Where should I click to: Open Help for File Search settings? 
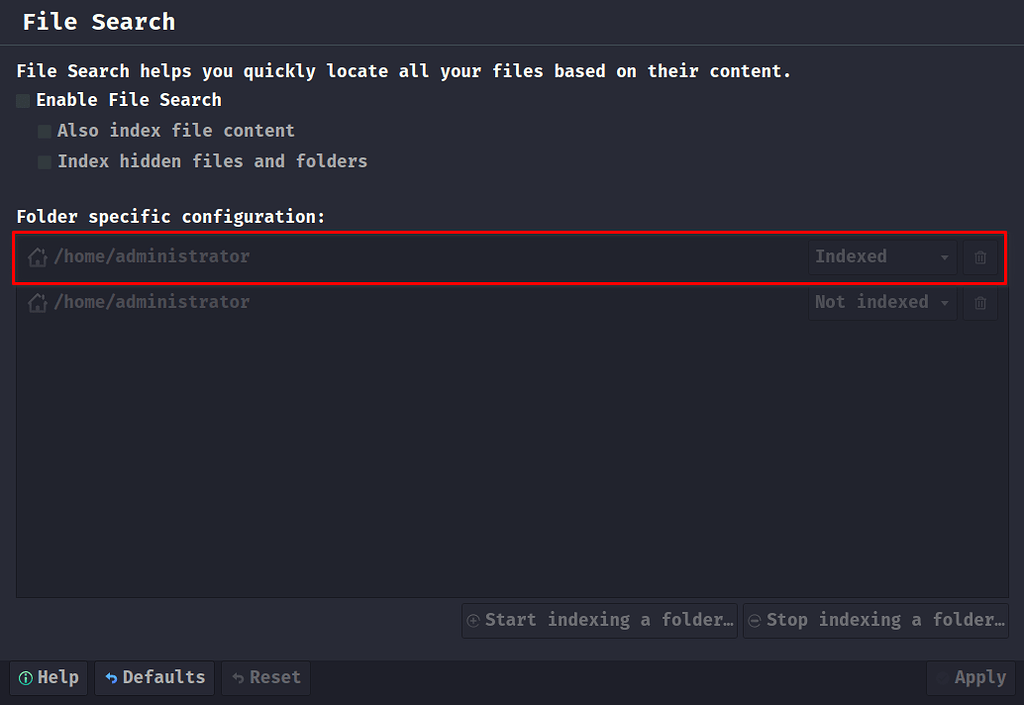click(48, 677)
